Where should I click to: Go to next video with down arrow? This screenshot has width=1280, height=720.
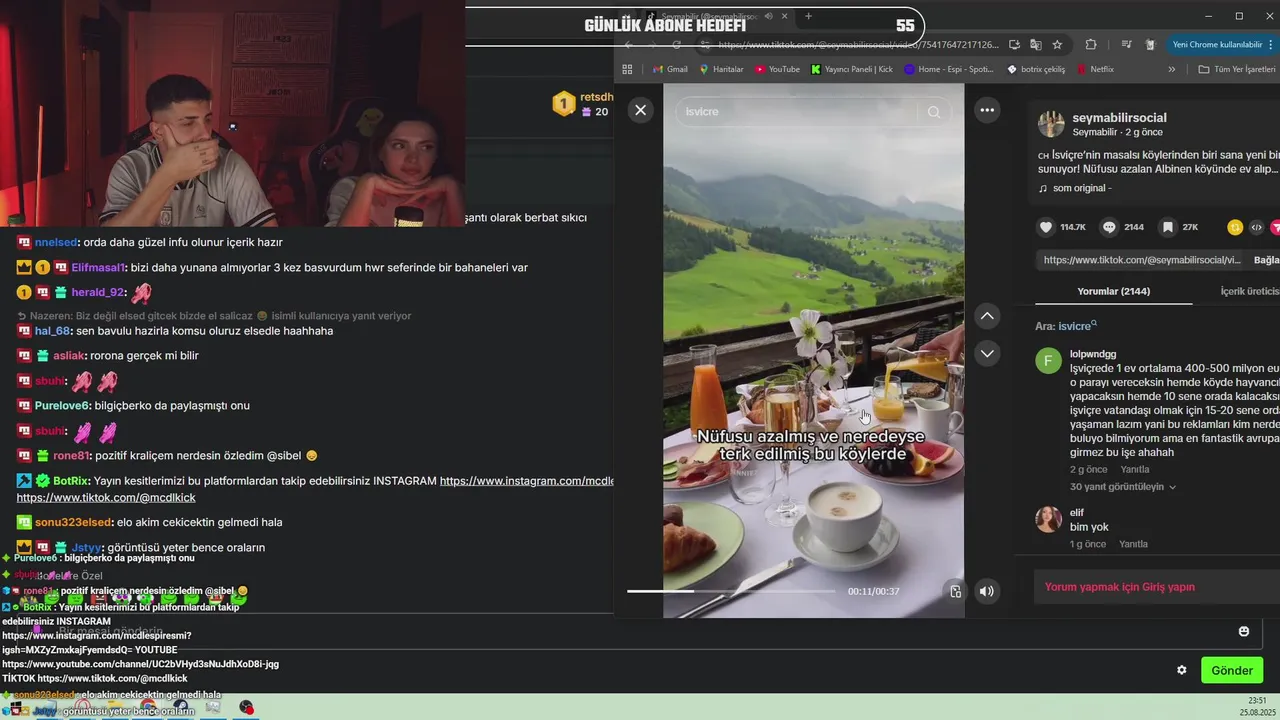987,353
